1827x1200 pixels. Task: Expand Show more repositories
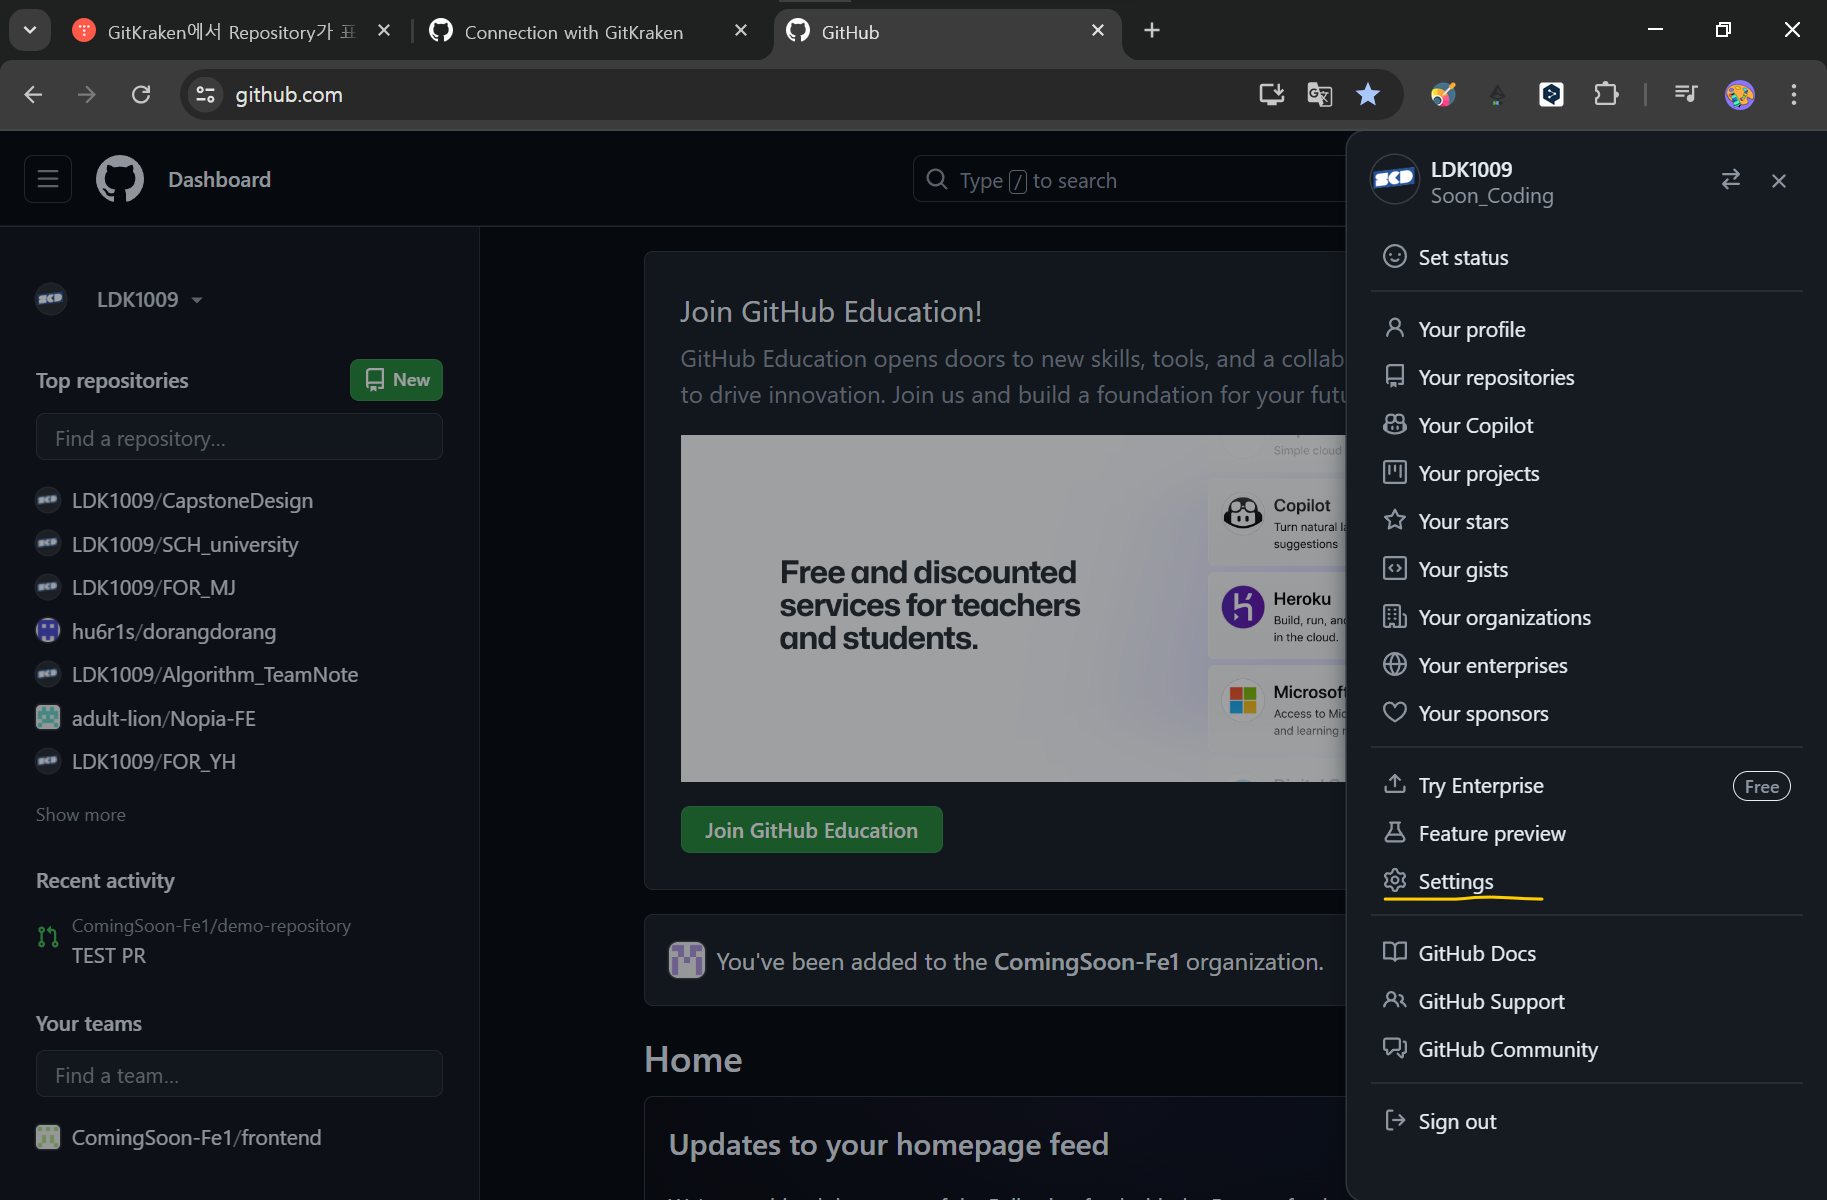coord(81,814)
